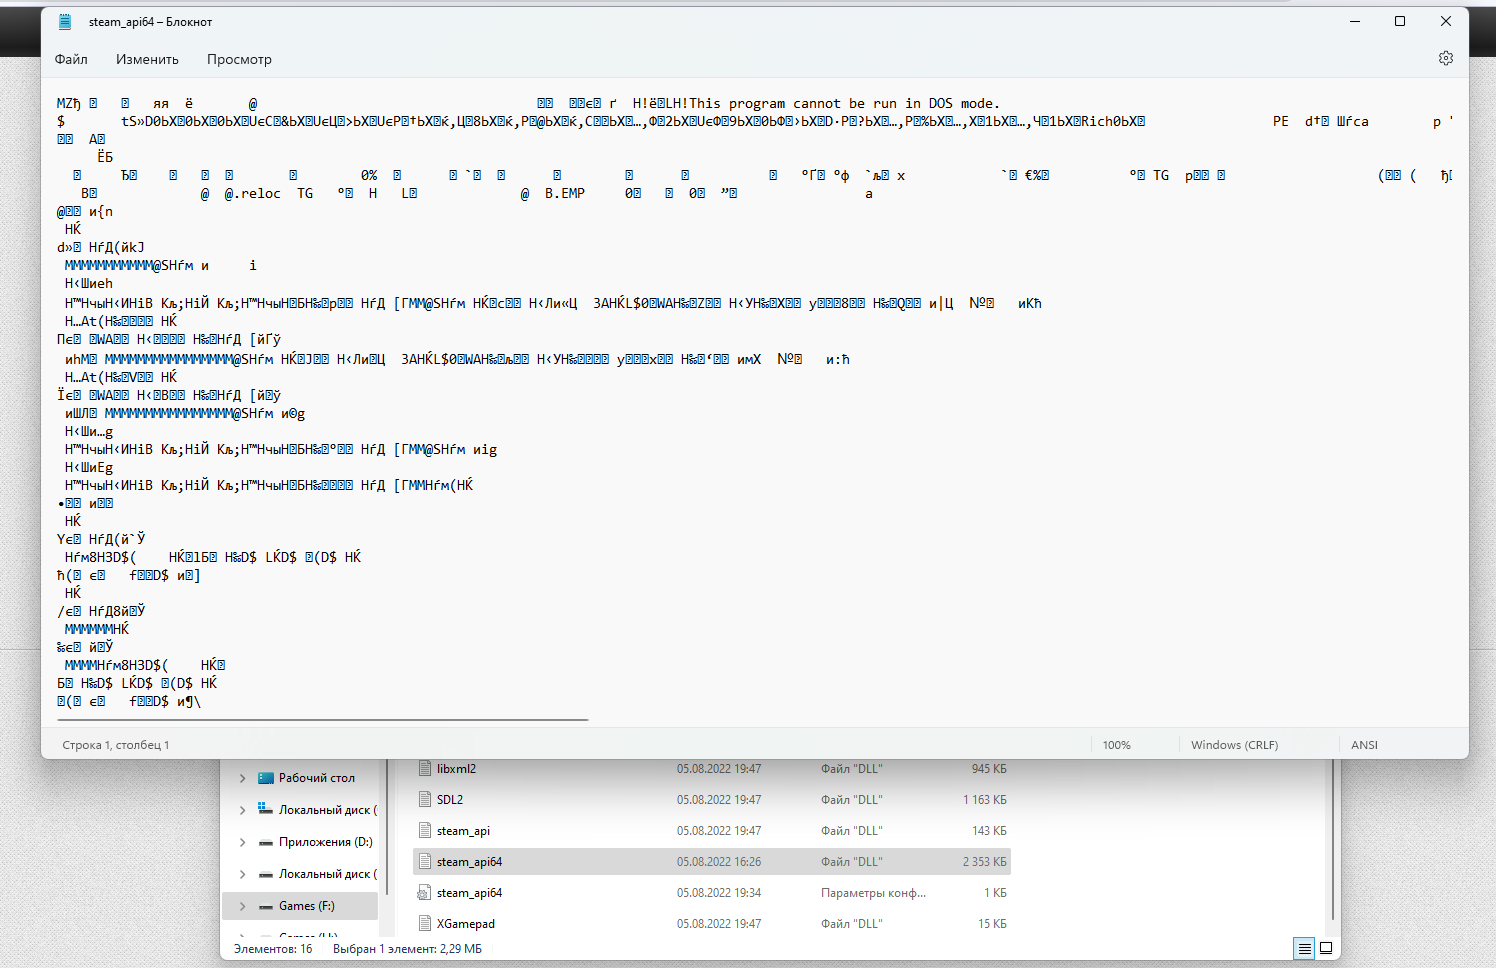
Task: Switch Explorer to details list view
Action: [1304, 948]
